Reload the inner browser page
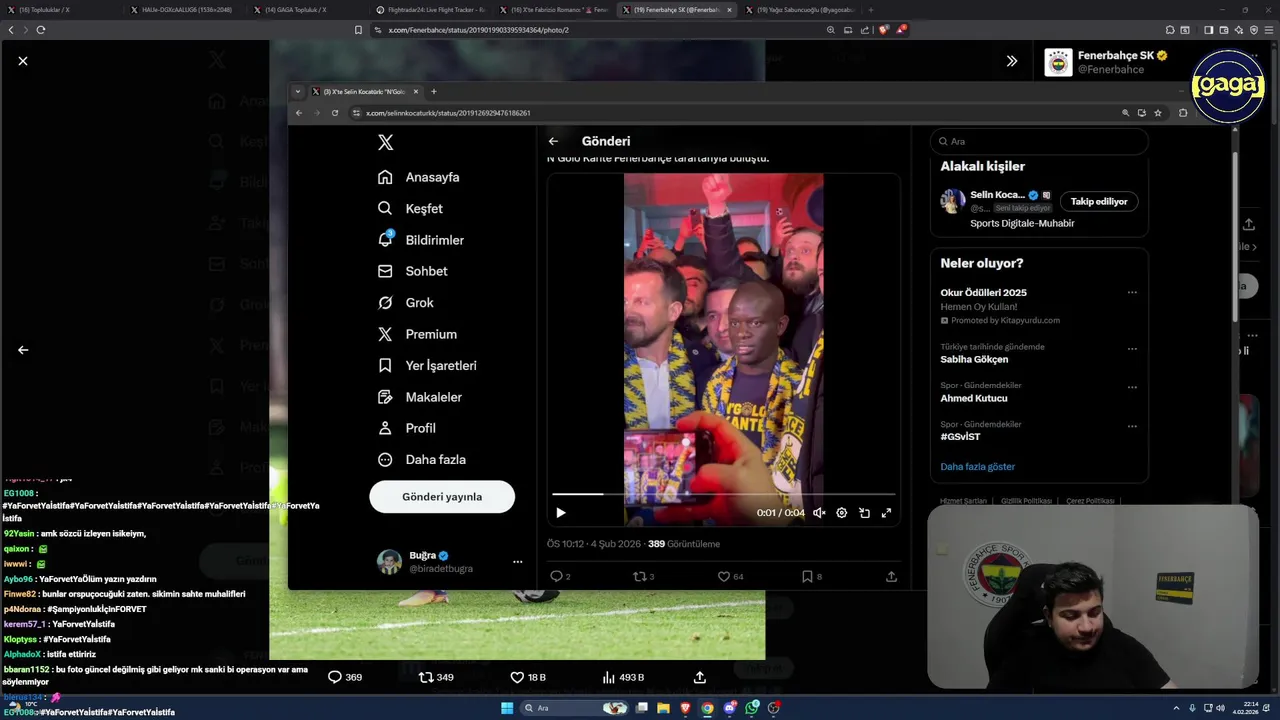Viewport: 1280px width, 720px height. pos(335,113)
